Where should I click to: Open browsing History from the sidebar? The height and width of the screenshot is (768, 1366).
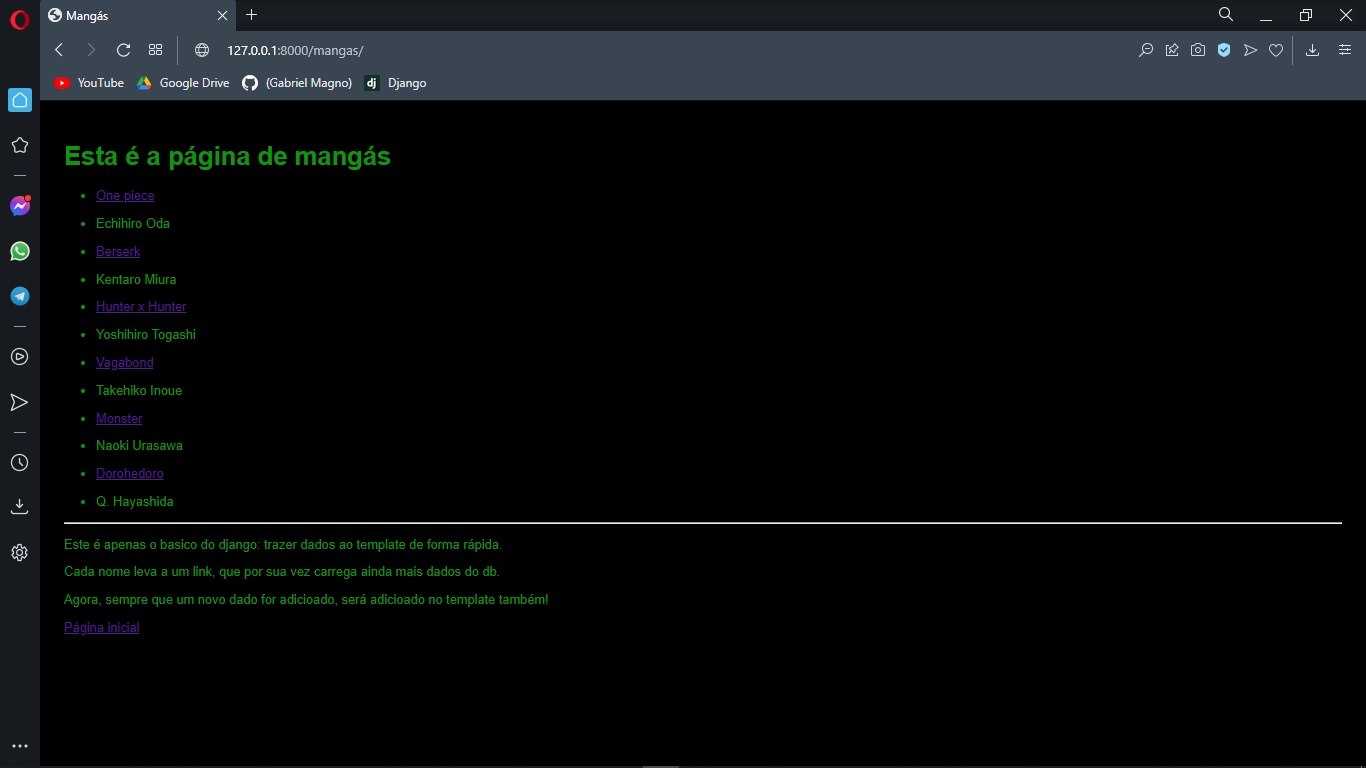click(19, 462)
